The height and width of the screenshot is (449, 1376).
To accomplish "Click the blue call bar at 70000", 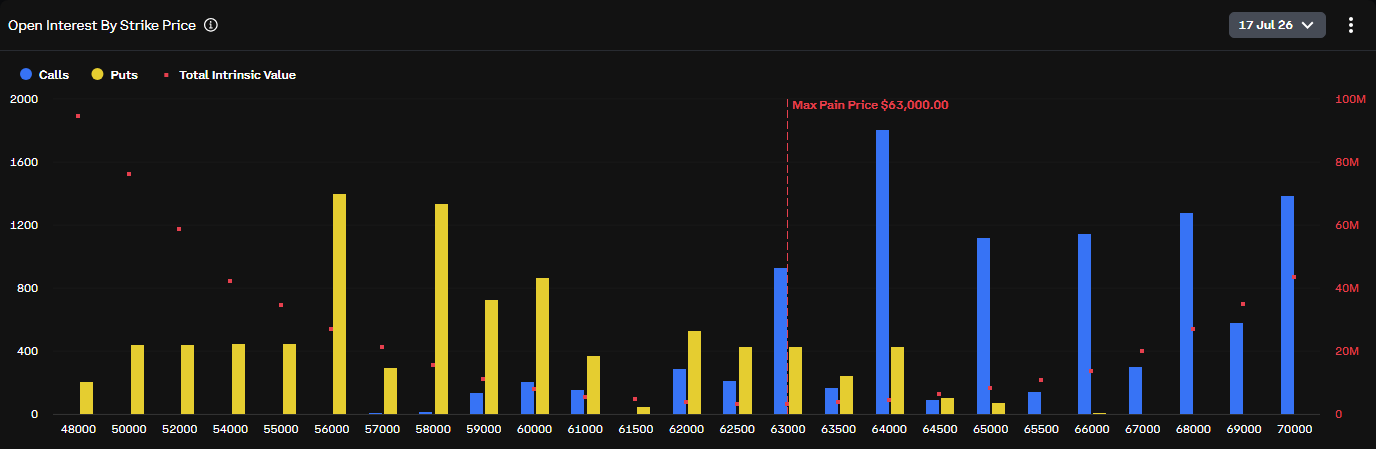I will coord(1287,305).
